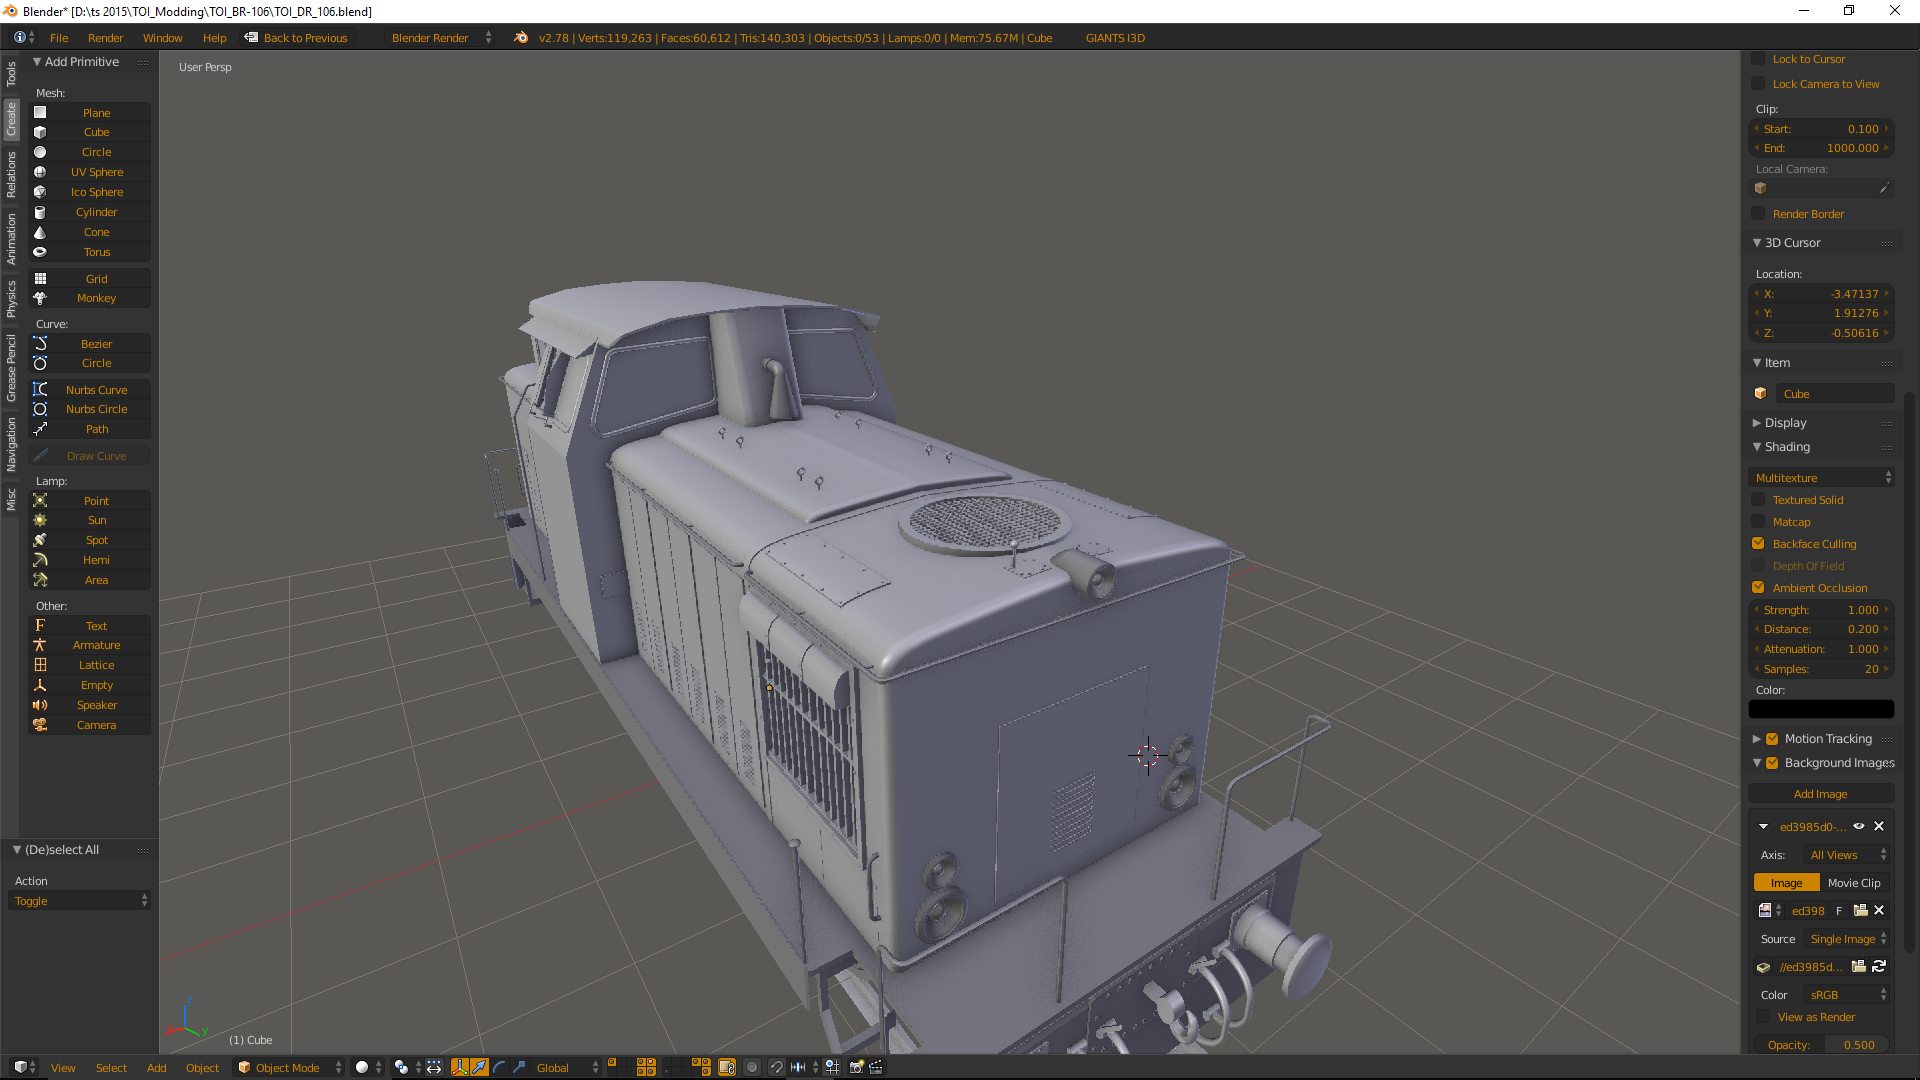The width and height of the screenshot is (1920, 1080).
Task: Disable the Backface Culling checkbox
Action: coord(1758,544)
